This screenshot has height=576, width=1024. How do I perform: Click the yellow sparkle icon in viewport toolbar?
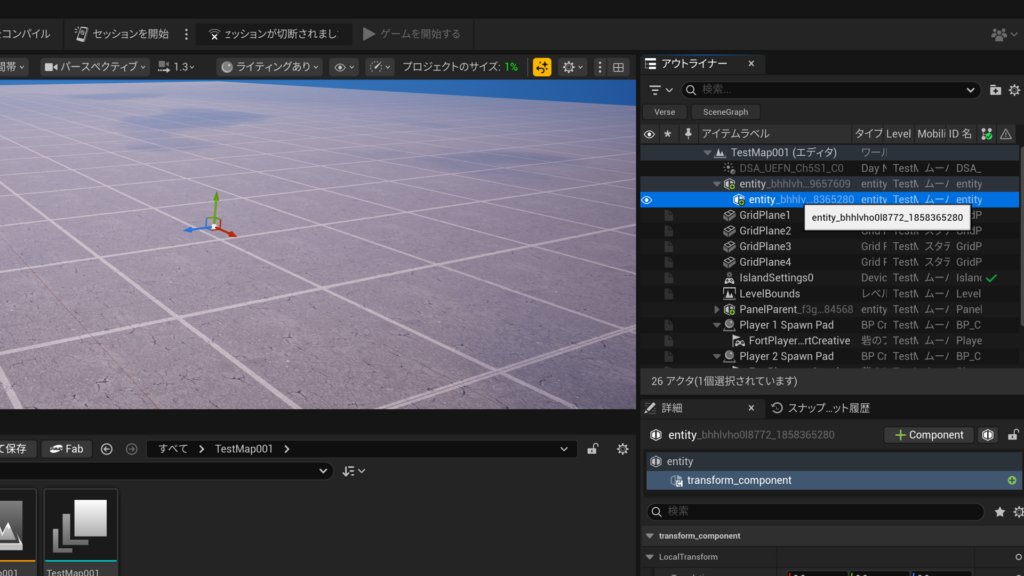click(542, 67)
